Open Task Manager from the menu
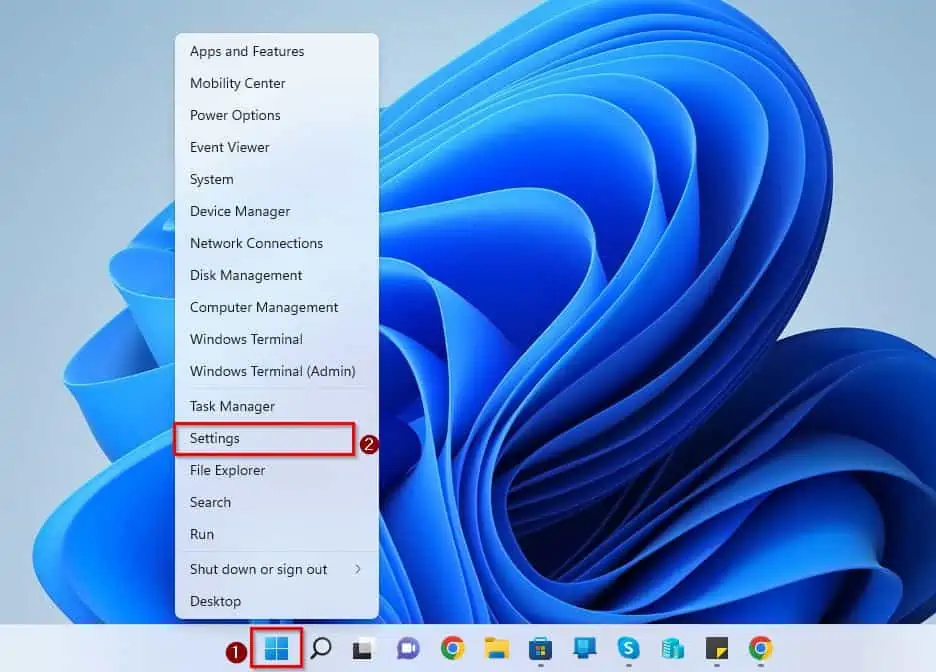 point(232,406)
